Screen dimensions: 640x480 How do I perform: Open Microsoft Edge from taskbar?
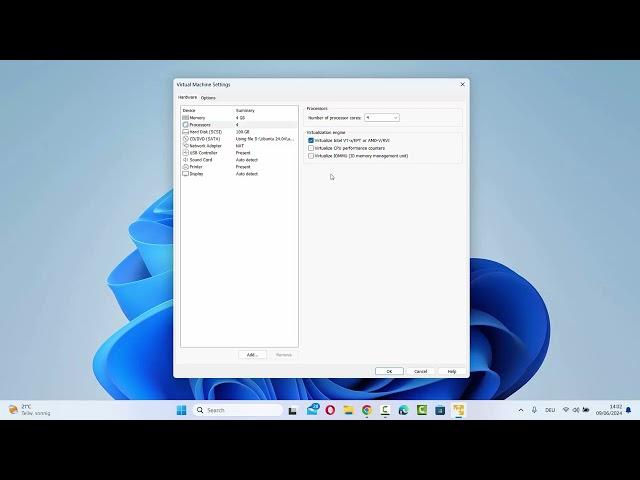(x=403, y=410)
